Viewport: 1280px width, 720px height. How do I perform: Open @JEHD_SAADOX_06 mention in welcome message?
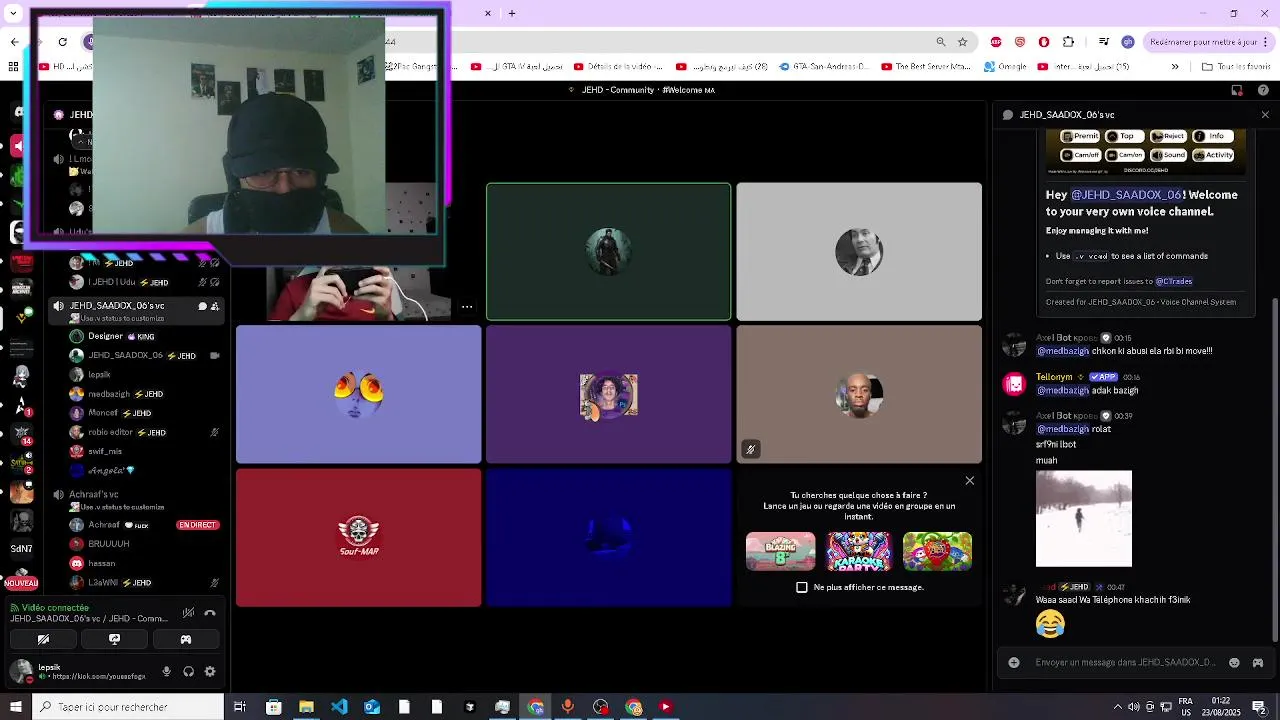1126,195
